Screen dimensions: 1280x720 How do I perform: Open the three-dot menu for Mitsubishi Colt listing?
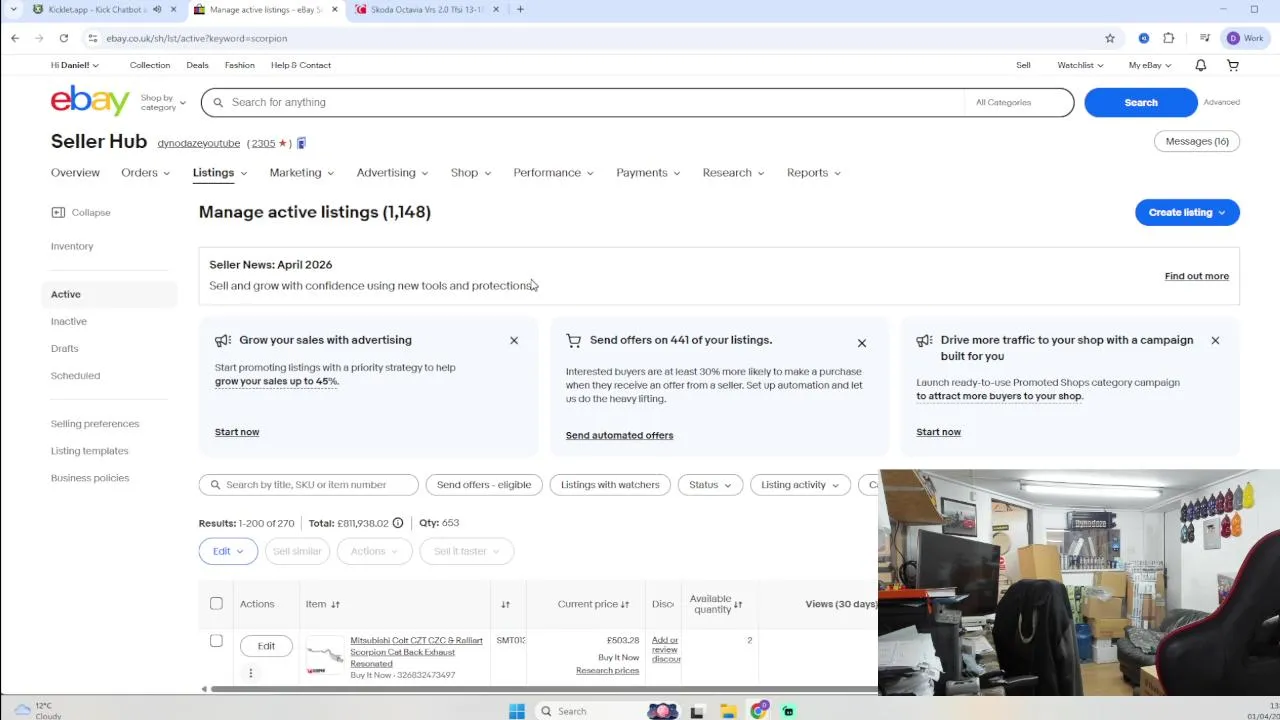tap(251, 673)
